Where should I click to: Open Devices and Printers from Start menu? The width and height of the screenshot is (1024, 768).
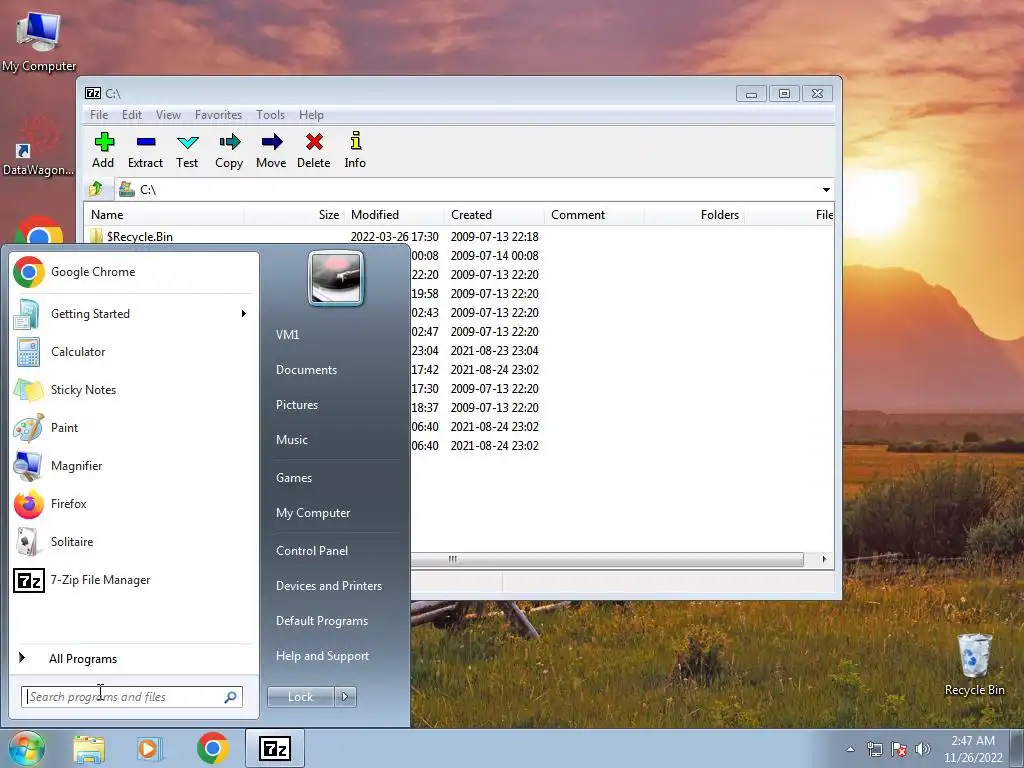[329, 586]
